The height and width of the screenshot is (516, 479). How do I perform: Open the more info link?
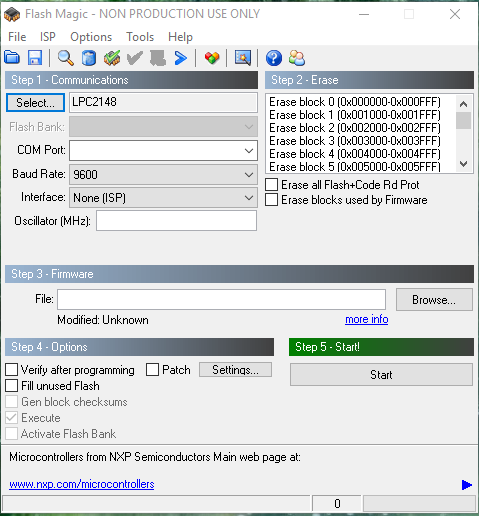(x=366, y=319)
